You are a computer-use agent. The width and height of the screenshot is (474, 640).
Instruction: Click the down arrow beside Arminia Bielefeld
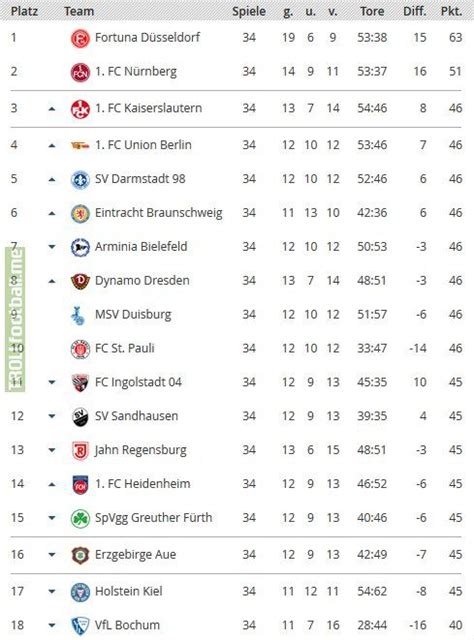tap(51, 247)
